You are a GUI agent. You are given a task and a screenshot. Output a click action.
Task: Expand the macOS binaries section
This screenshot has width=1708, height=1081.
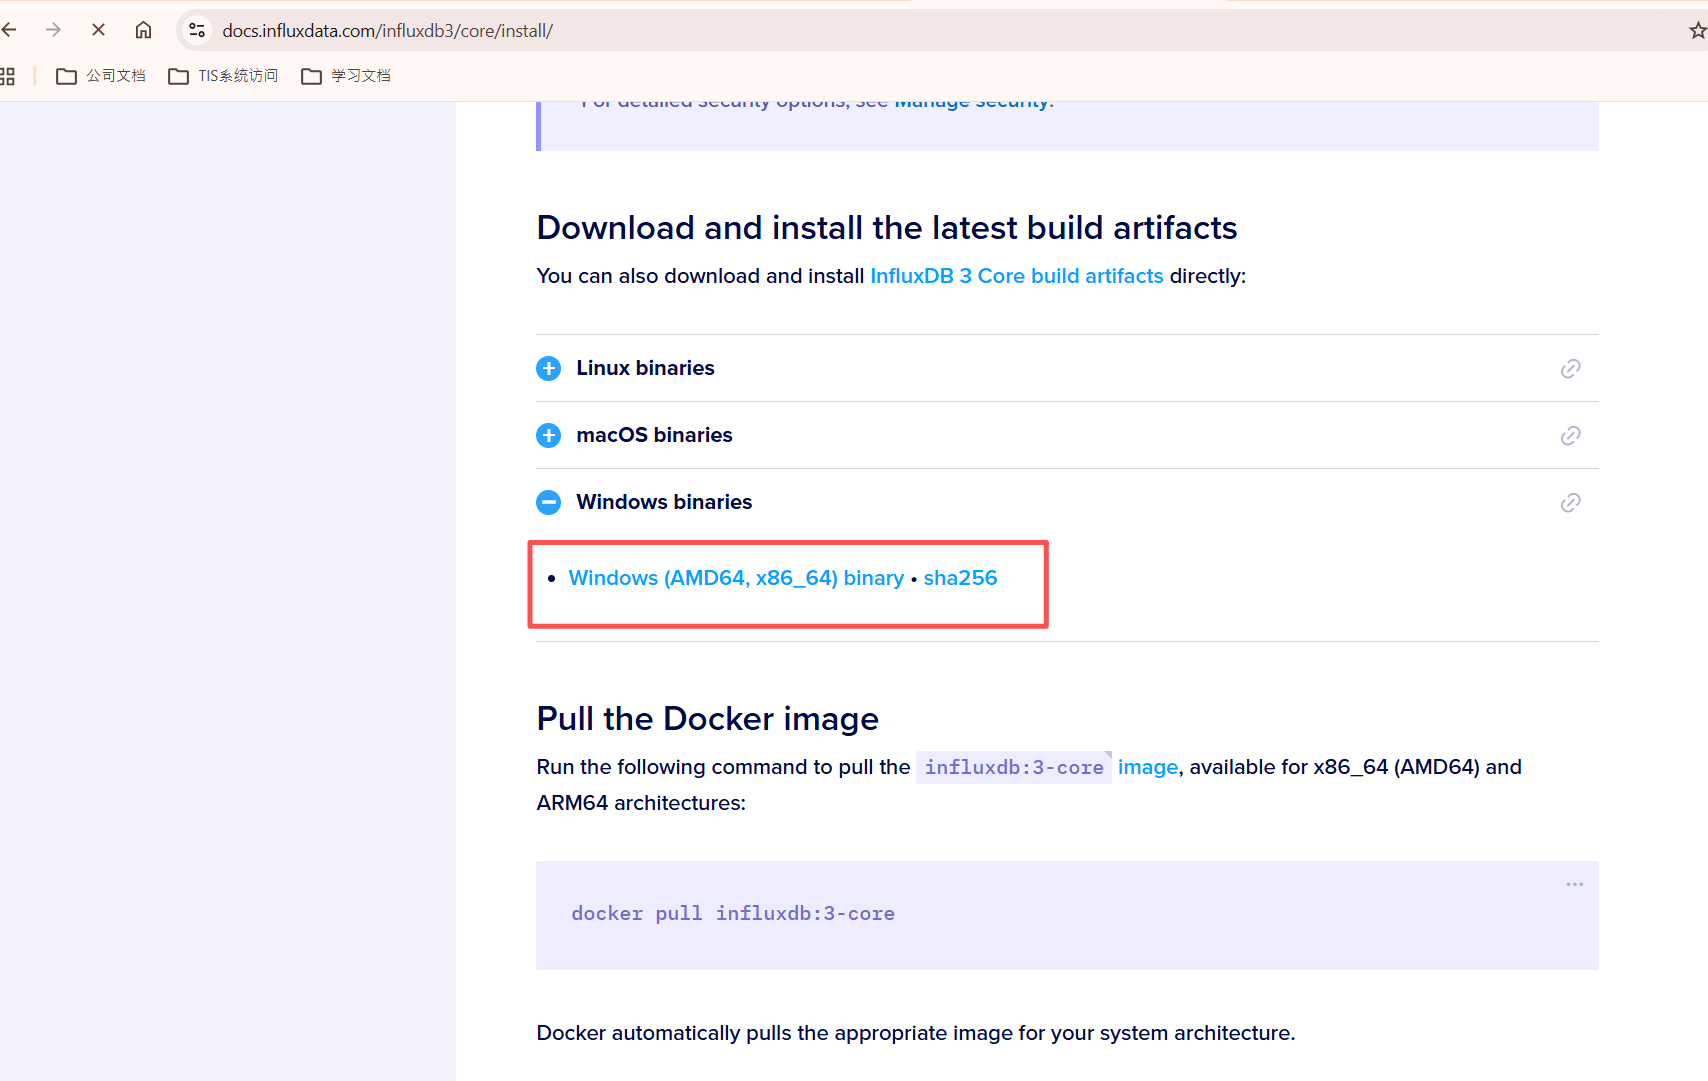click(548, 435)
